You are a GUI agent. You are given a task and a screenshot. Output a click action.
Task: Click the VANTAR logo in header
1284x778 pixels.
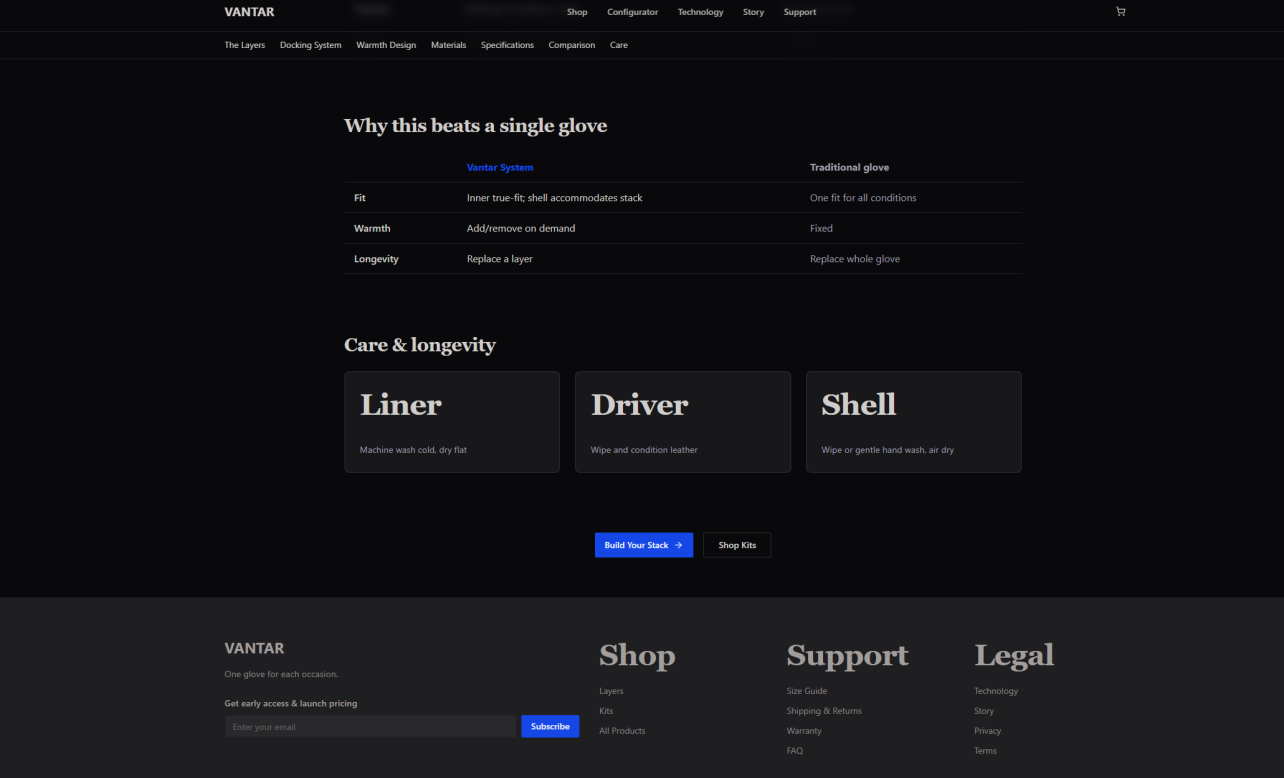(249, 12)
